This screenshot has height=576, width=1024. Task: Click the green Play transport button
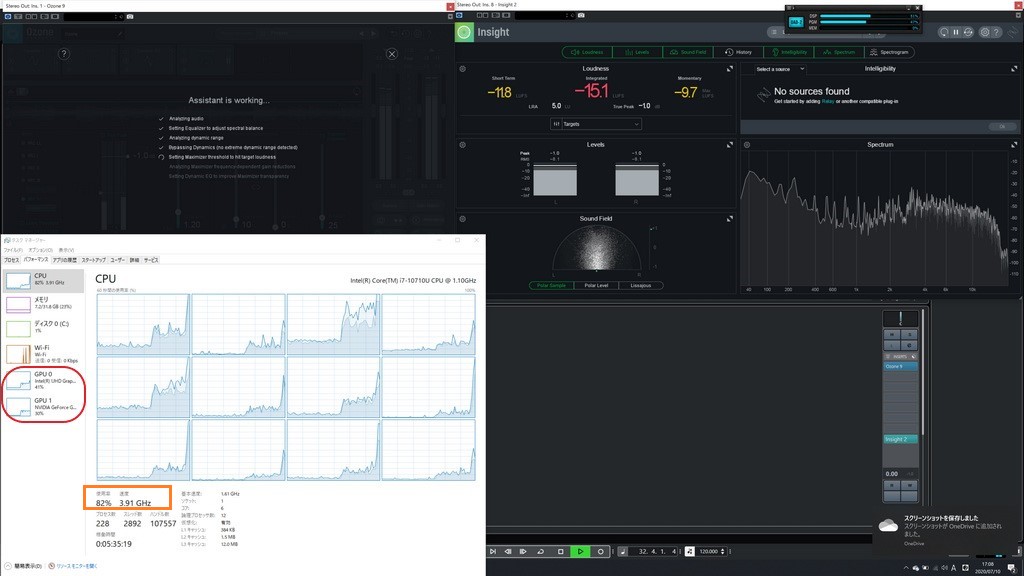[x=580, y=551]
